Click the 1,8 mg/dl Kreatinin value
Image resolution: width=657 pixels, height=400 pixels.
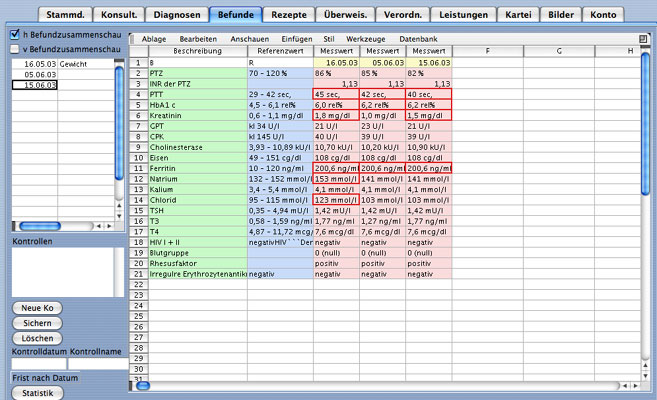[336, 116]
